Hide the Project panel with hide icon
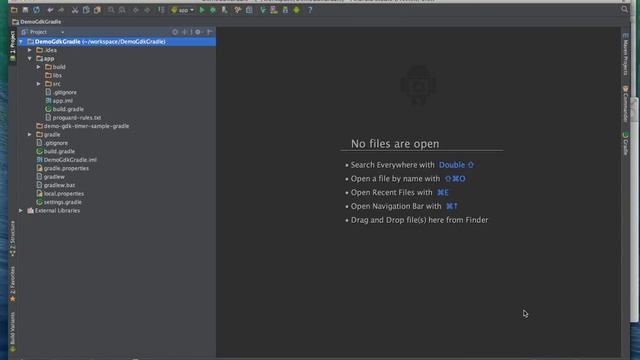640x360 pixels. tap(210, 32)
